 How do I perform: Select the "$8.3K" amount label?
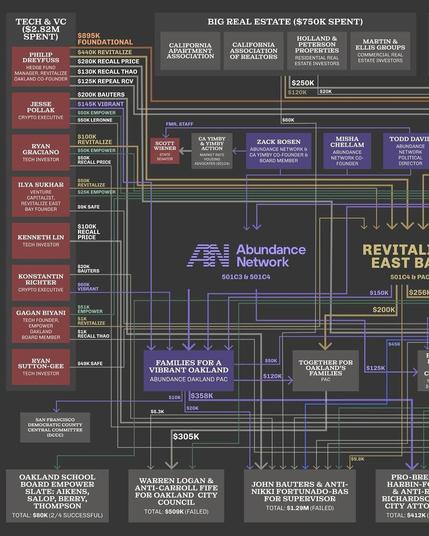[157, 412]
